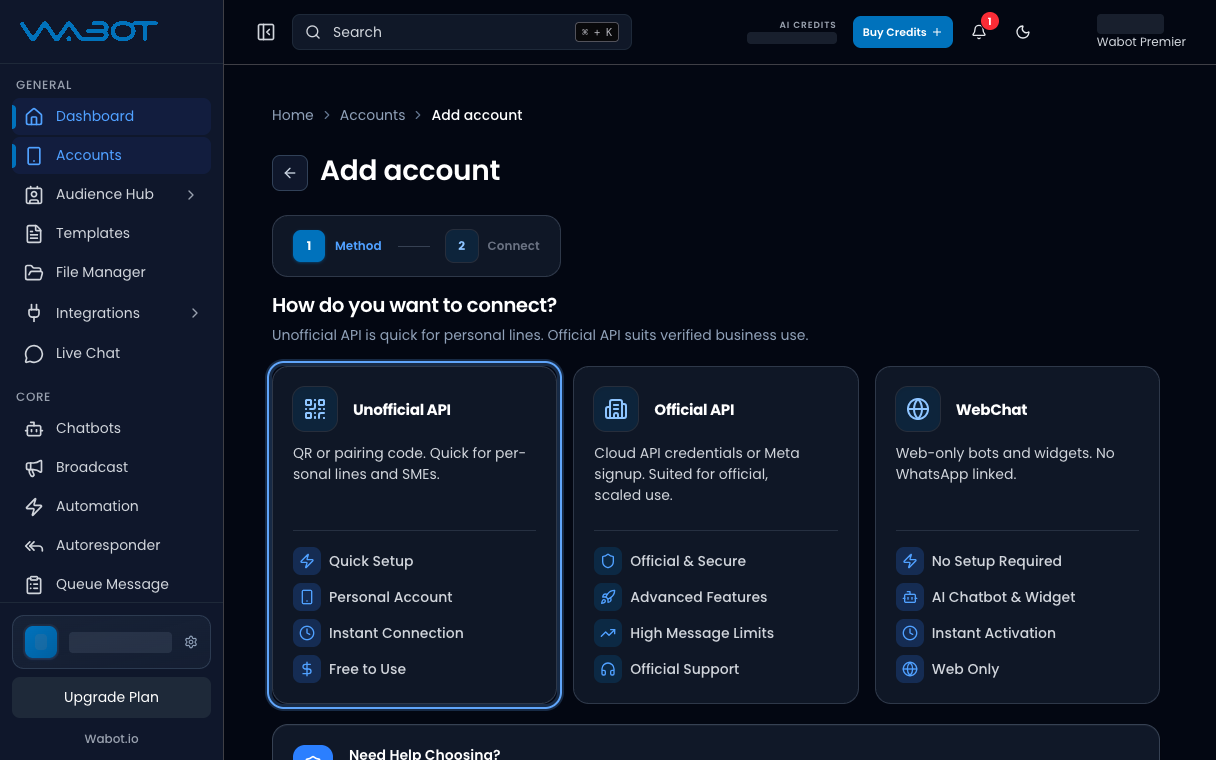1216x760 pixels.
Task: Click the Advanced Features rocket icon
Action: click(608, 597)
